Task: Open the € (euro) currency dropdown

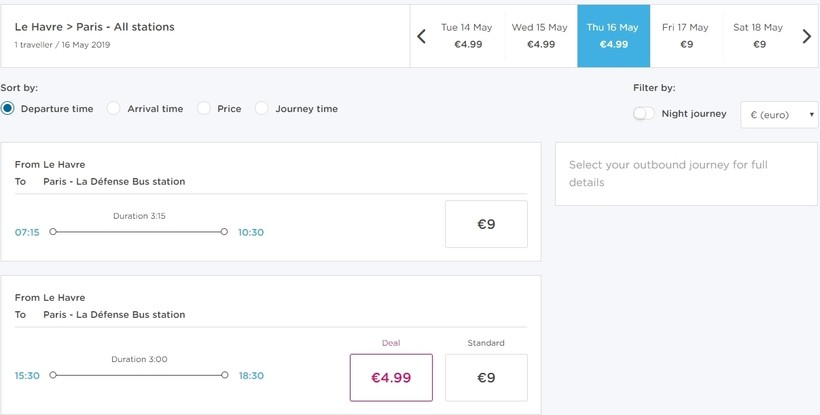Action: click(779, 115)
